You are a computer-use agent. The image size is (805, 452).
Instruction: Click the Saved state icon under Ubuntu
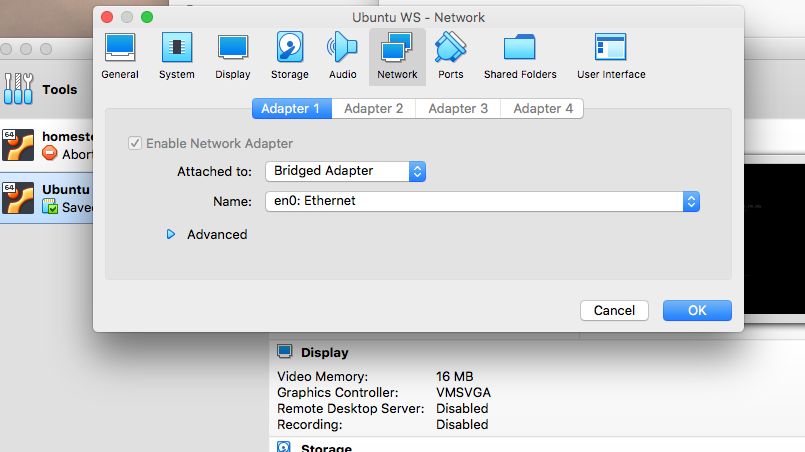(x=50, y=206)
